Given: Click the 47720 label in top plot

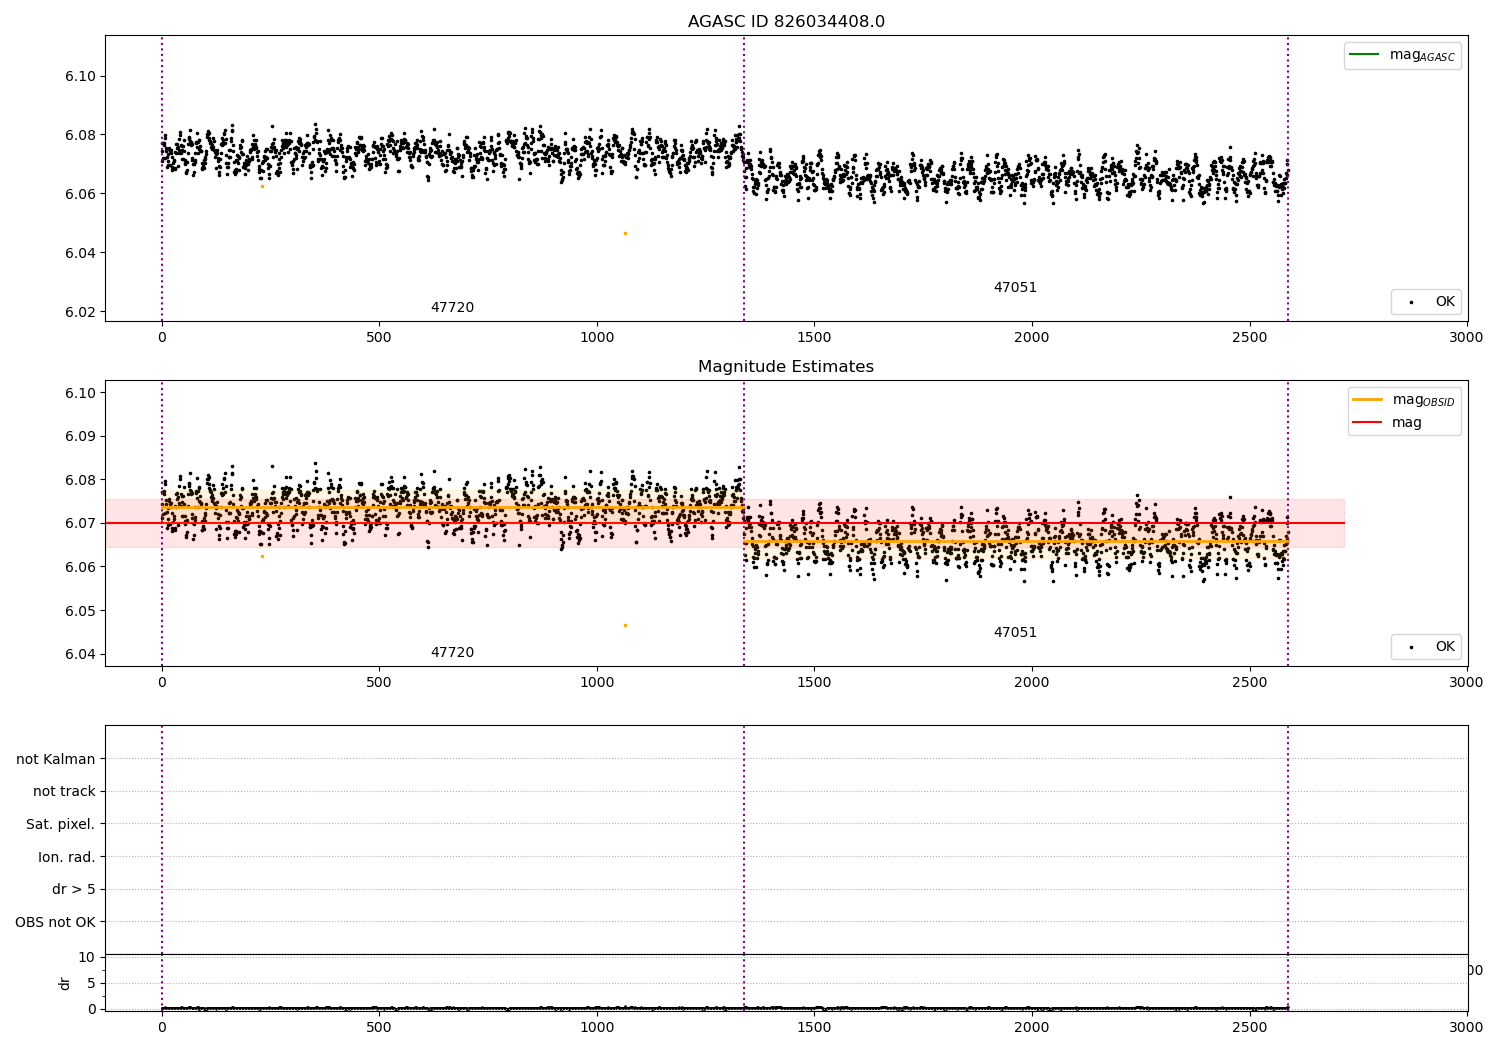Looking at the screenshot, I should (452, 308).
